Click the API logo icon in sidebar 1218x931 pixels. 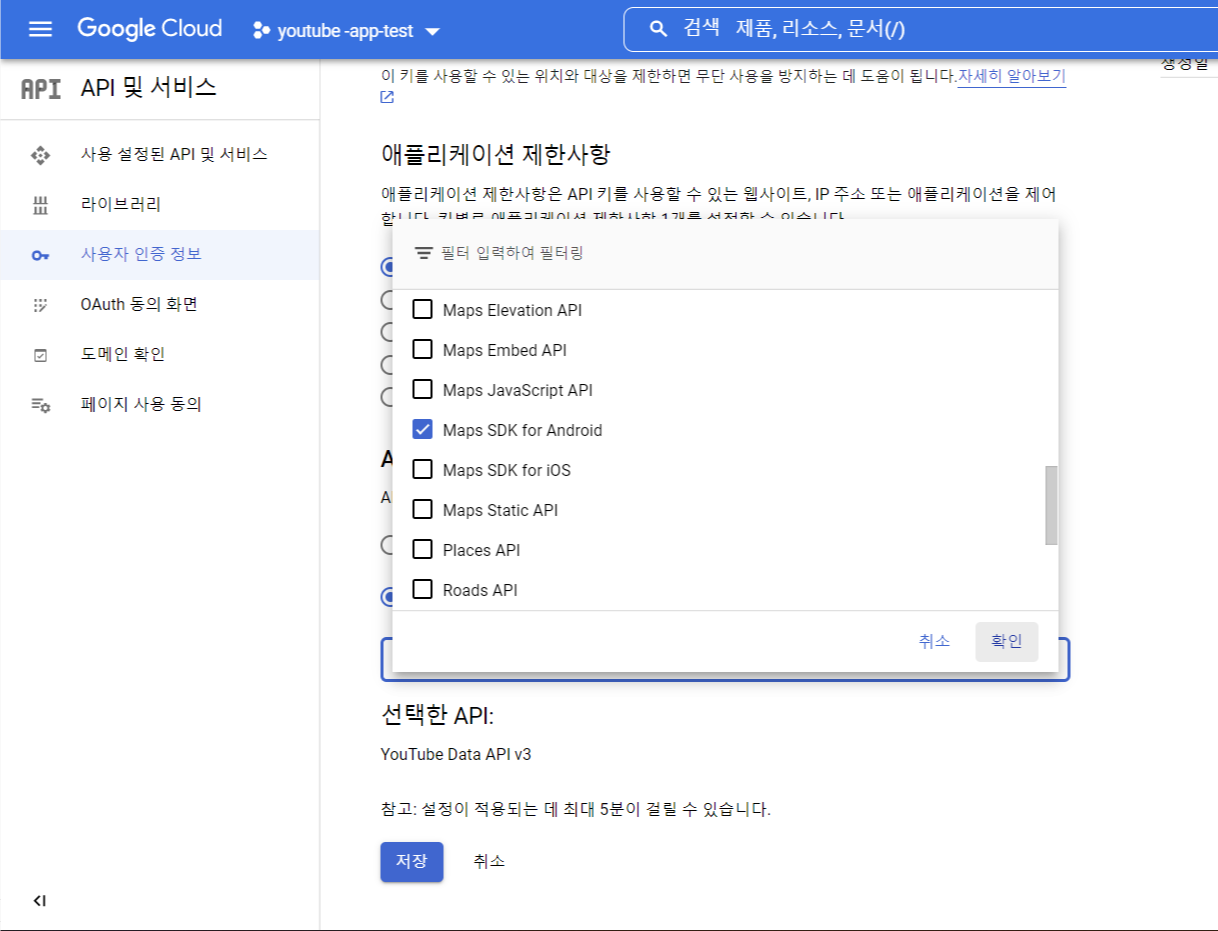click(41, 89)
